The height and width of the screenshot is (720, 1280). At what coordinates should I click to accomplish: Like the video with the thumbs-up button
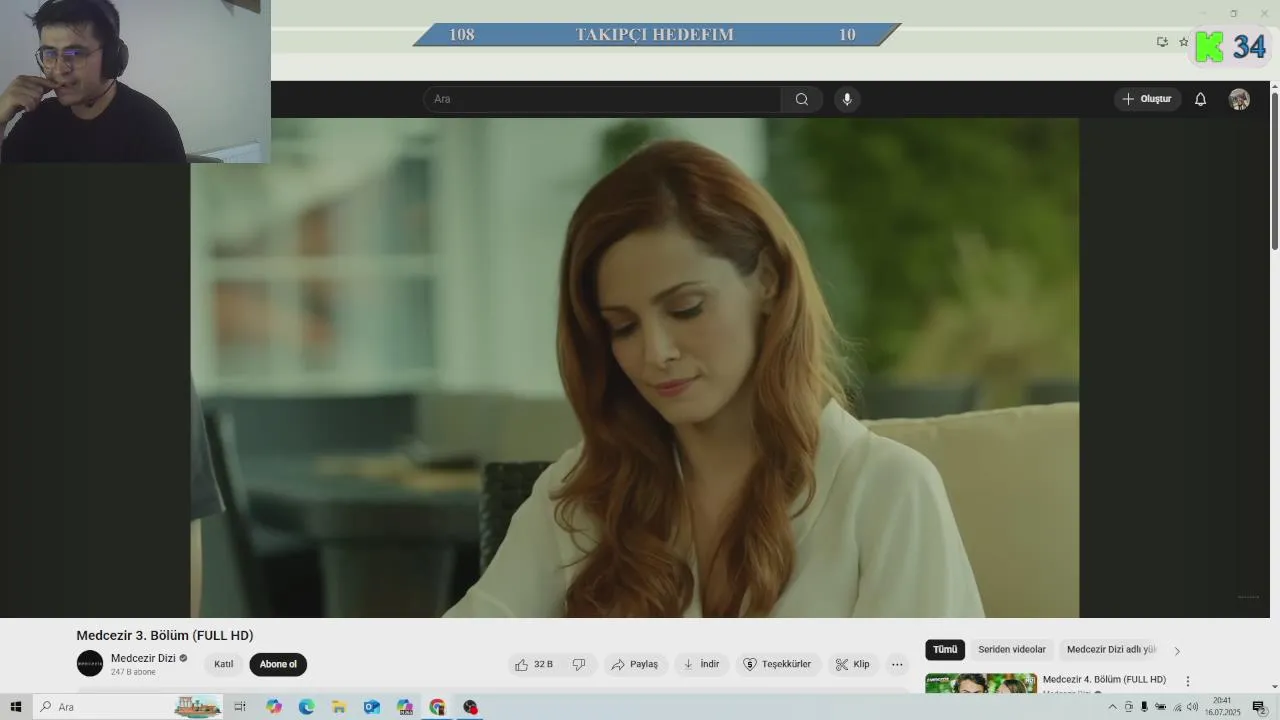pyautogui.click(x=534, y=664)
